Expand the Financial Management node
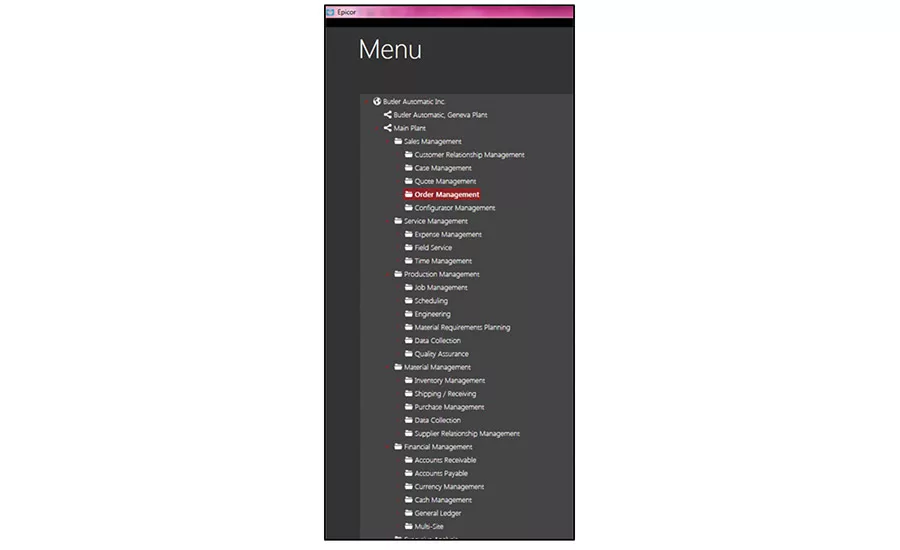This screenshot has width=900, height=550. [x=389, y=447]
